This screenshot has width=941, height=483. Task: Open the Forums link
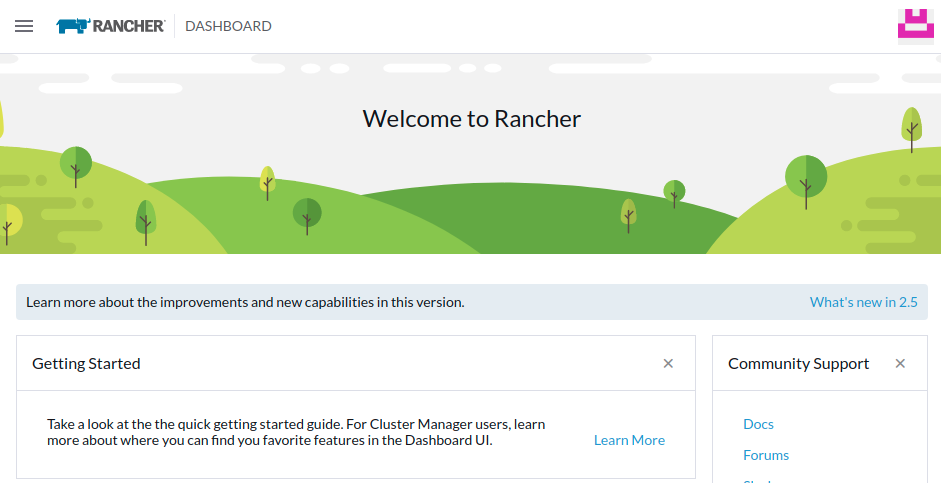click(x=766, y=455)
